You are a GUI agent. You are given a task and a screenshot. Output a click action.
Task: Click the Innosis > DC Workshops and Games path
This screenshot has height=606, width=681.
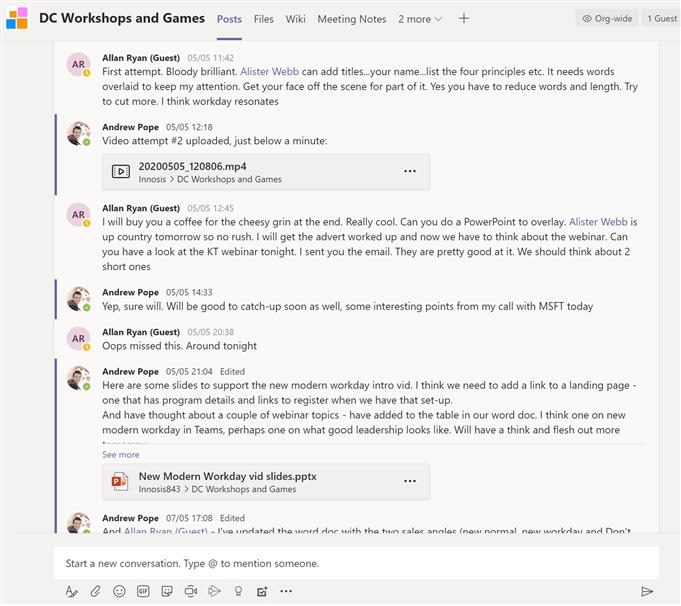pos(210,179)
